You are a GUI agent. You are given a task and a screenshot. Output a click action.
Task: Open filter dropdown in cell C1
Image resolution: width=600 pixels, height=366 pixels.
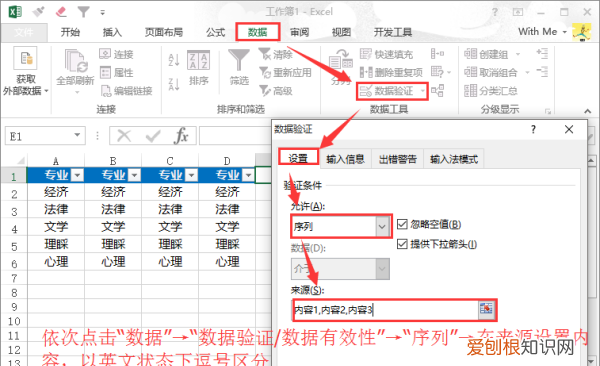[191, 175]
